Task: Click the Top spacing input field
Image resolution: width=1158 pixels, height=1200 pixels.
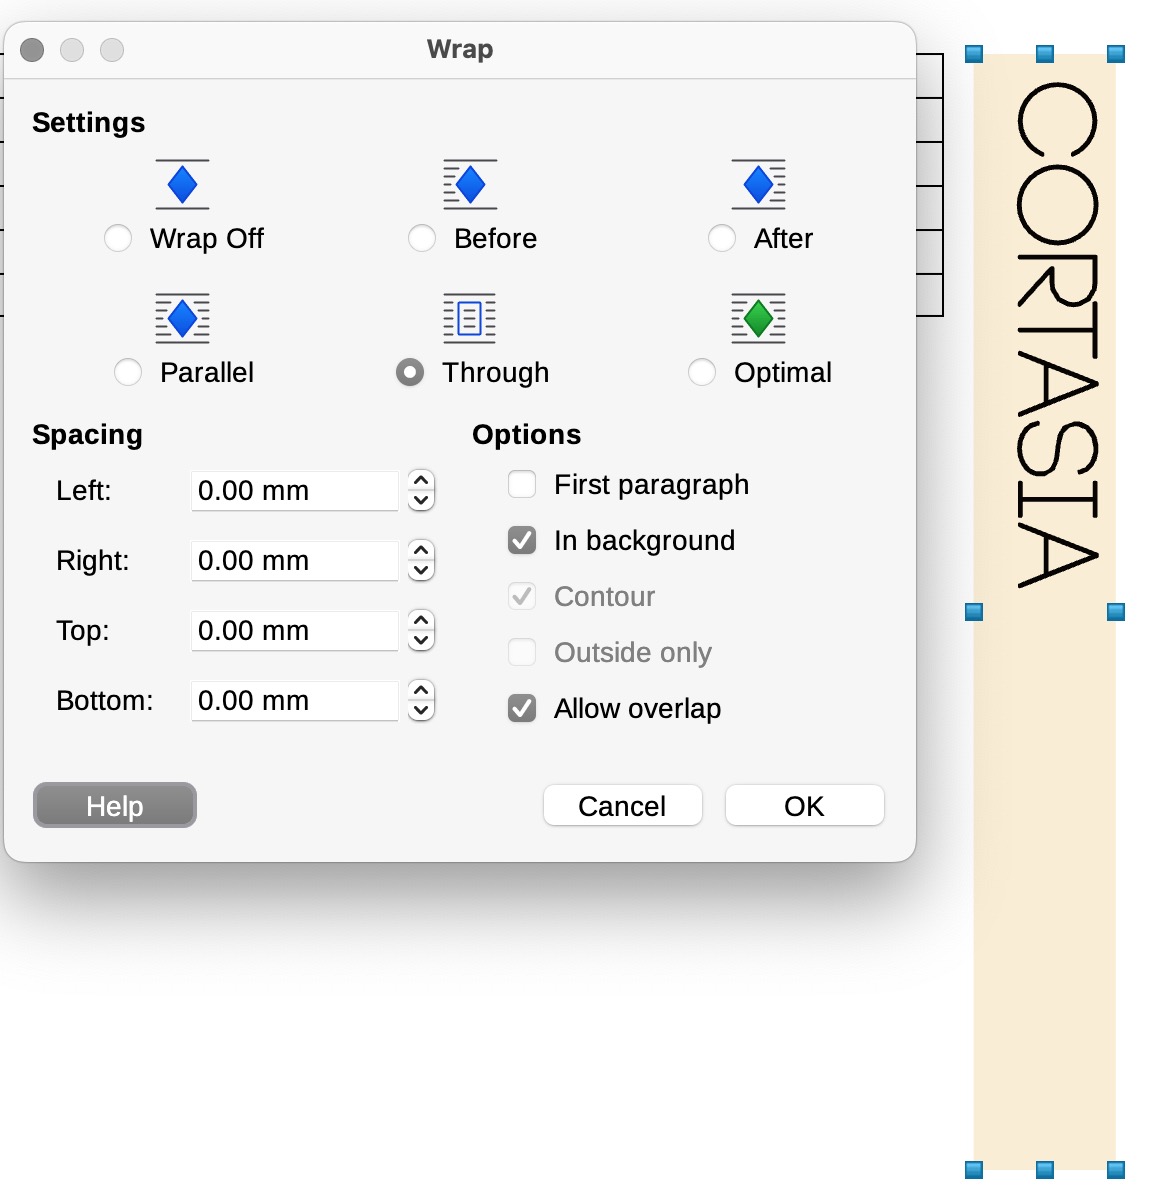Action: point(295,631)
